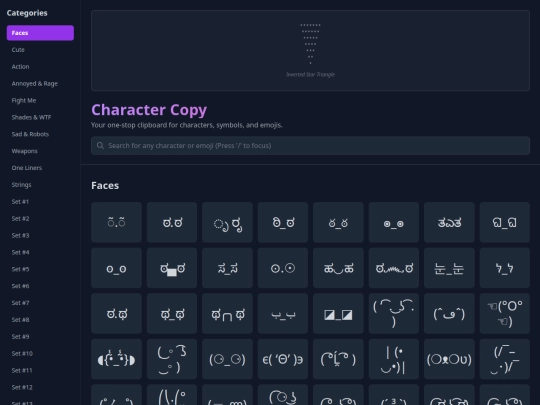Select the Faces category
The width and height of the screenshot is (540, 405).
coord(40,33)
